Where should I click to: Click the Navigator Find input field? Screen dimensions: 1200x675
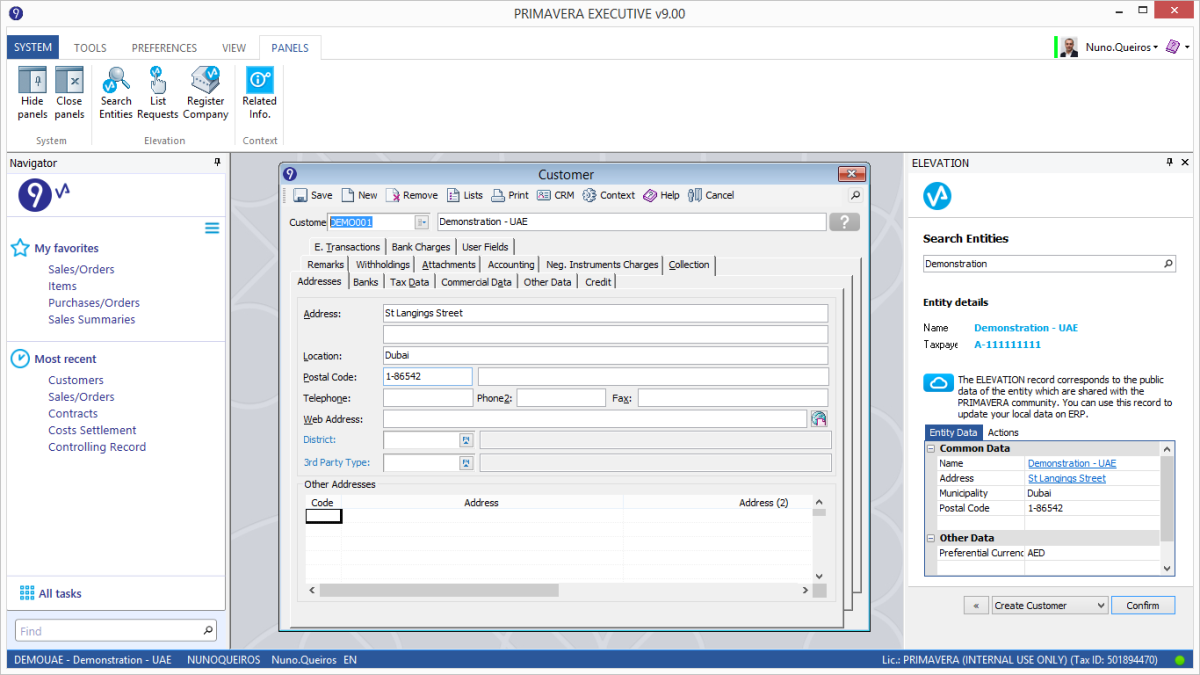[x=108, y=631]
